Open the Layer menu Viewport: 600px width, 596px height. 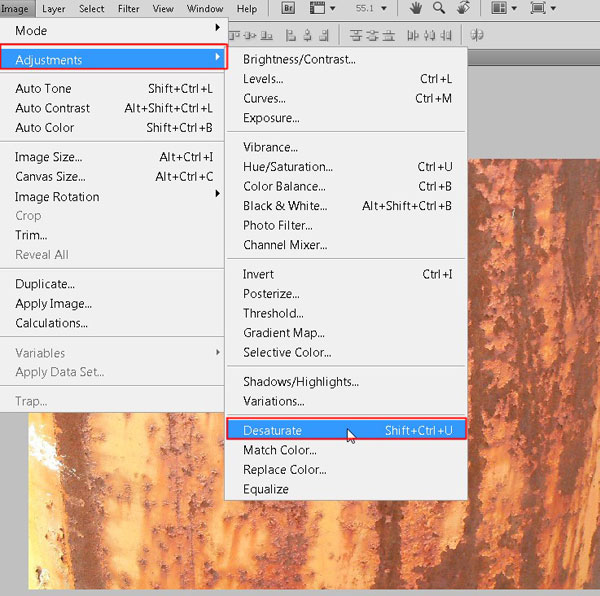point(54,9)
